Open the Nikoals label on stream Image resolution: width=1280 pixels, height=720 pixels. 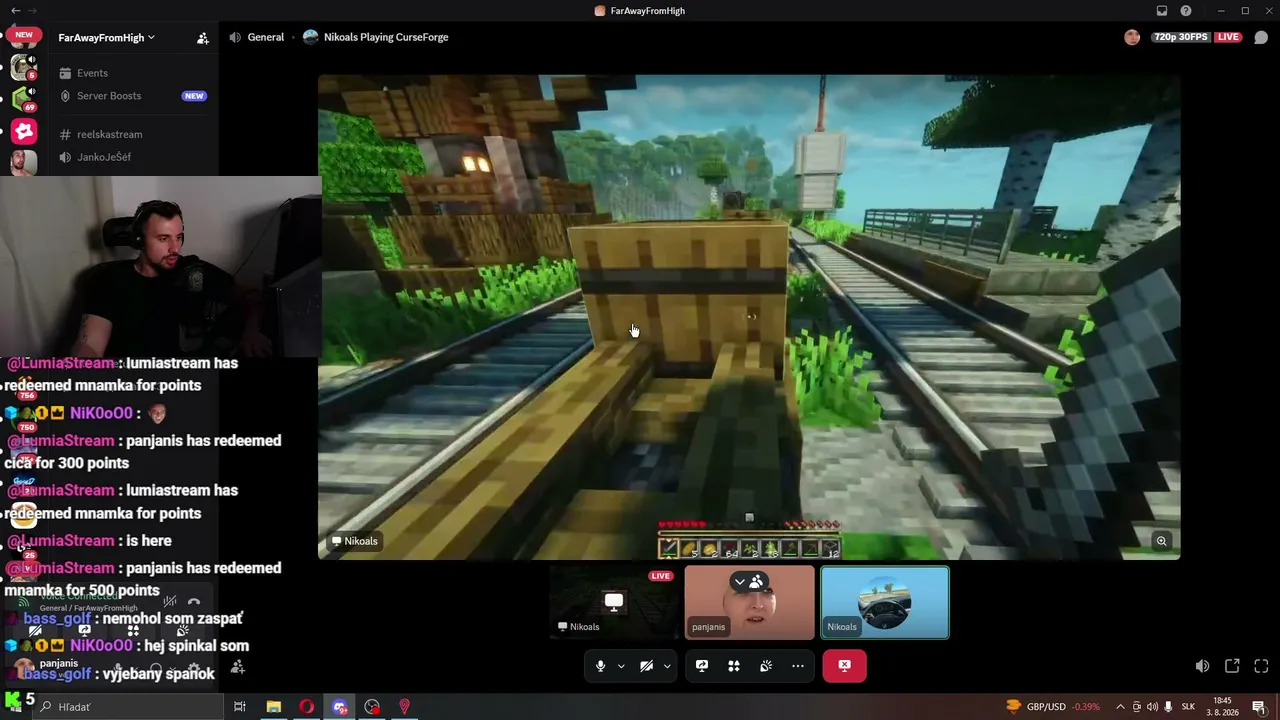tap(355, 541)
